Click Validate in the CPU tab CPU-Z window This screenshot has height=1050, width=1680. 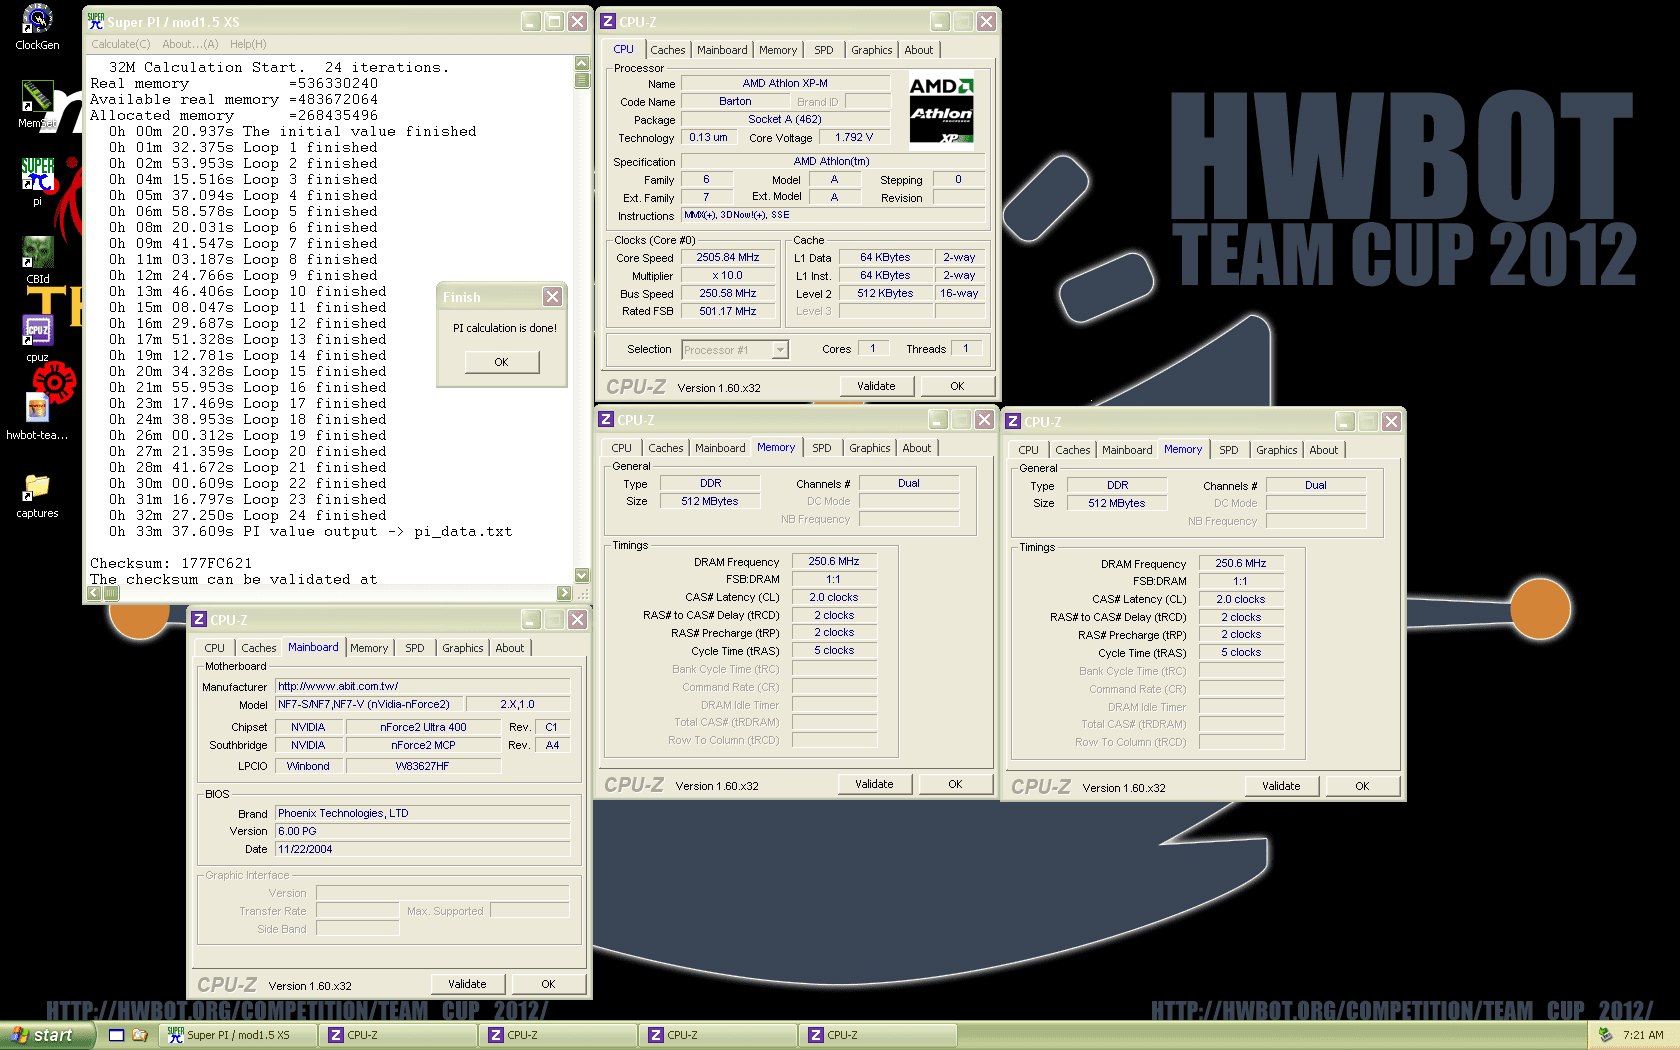pos(876,386)
